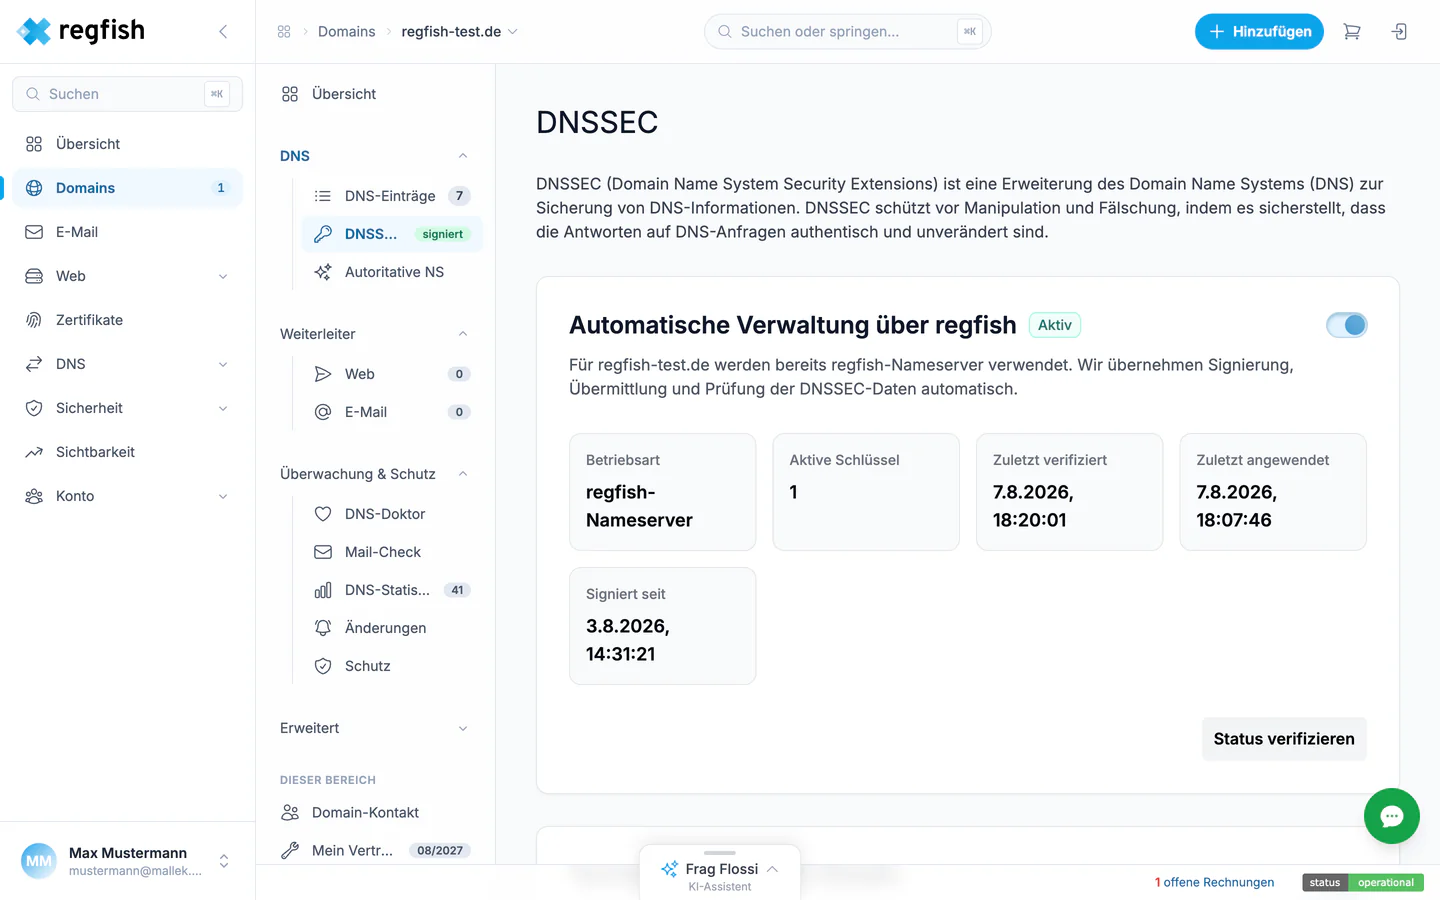Click the E-Mail forwarder at-sign icon

(323, 412)
